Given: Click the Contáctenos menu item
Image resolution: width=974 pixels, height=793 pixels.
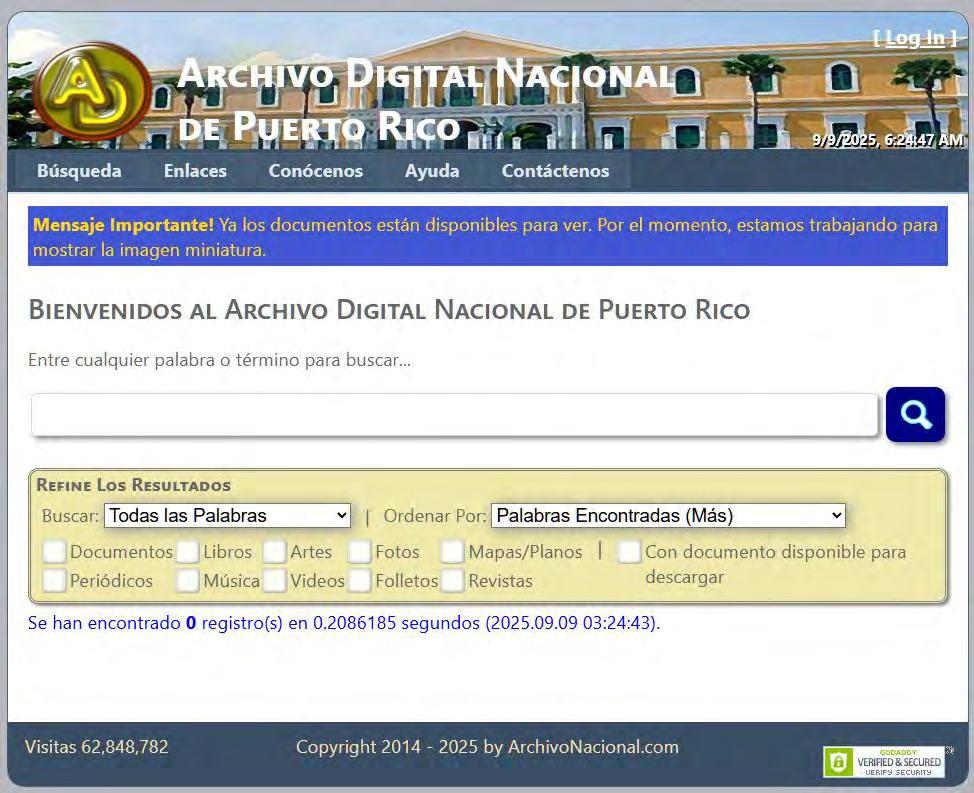Looking at the screenshot, I should coord(555,171).
